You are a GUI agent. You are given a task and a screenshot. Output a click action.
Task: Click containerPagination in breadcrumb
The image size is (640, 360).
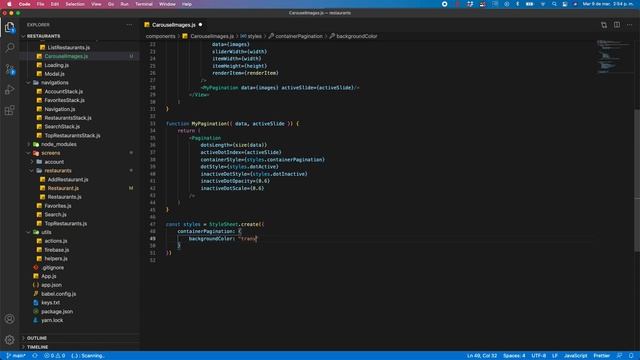[299, 36]
